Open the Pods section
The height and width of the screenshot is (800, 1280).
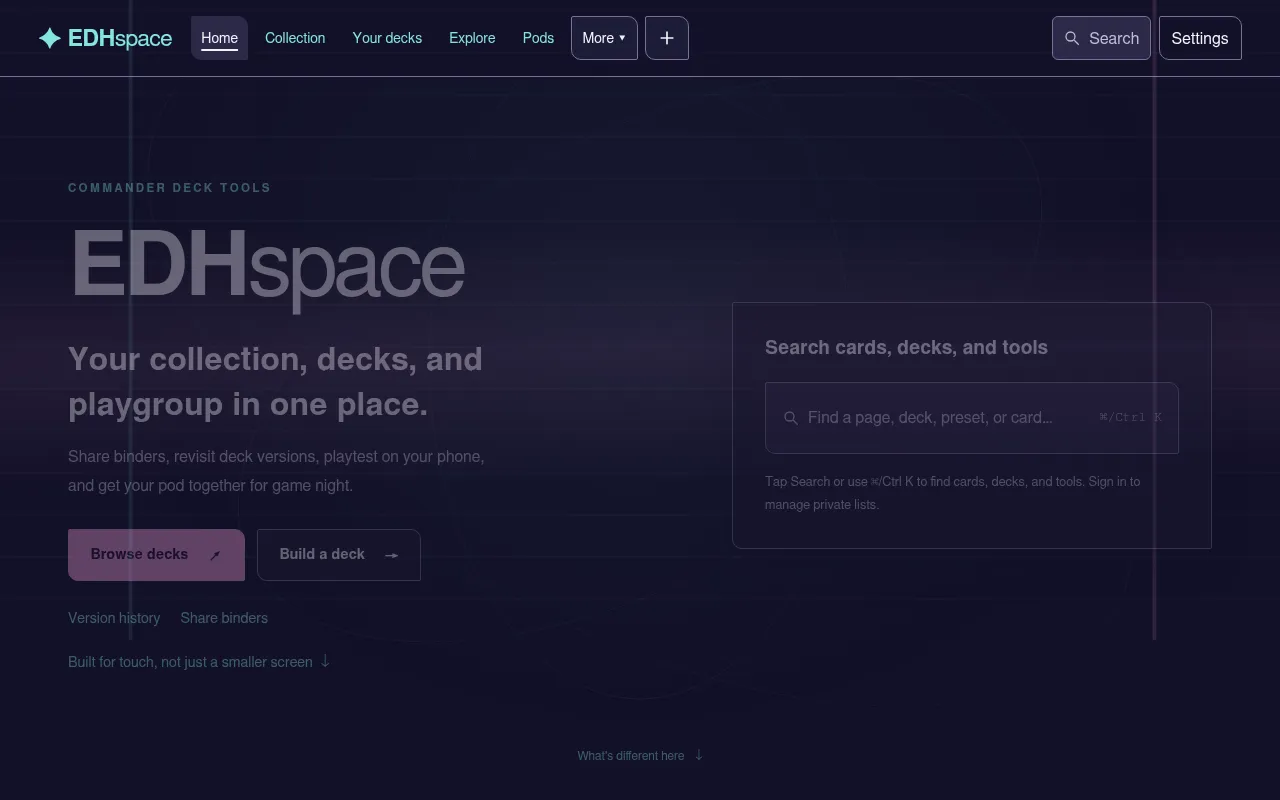538,38
